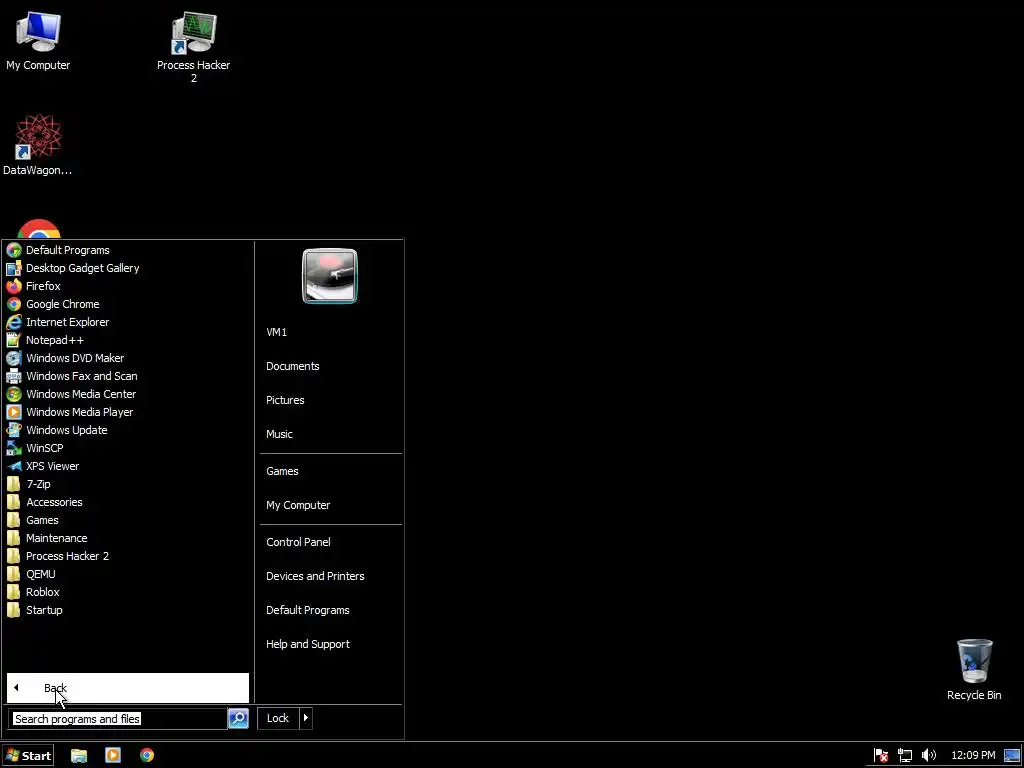Open Windows Explorer from the taskbar
Viewport: 1024px width, 768px height.
click(79, 756)
